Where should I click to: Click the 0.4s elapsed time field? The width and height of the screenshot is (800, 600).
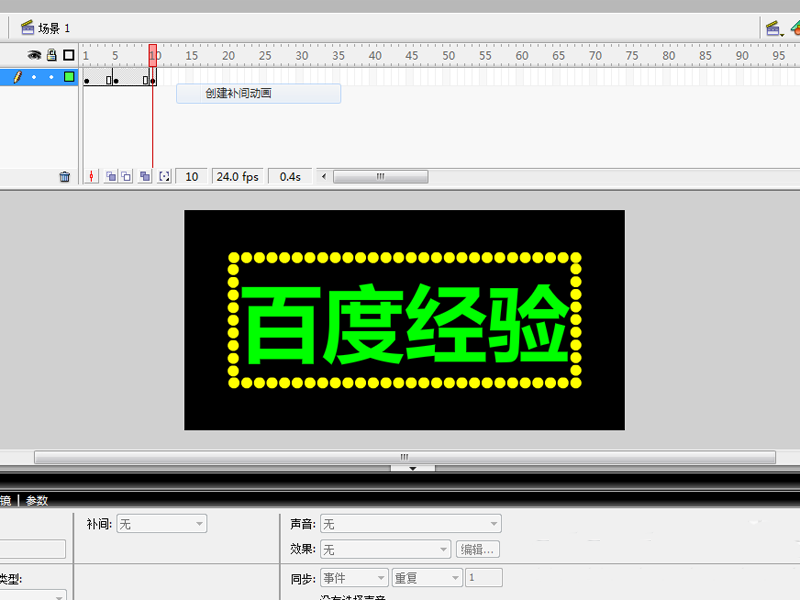tap(290, 177)
